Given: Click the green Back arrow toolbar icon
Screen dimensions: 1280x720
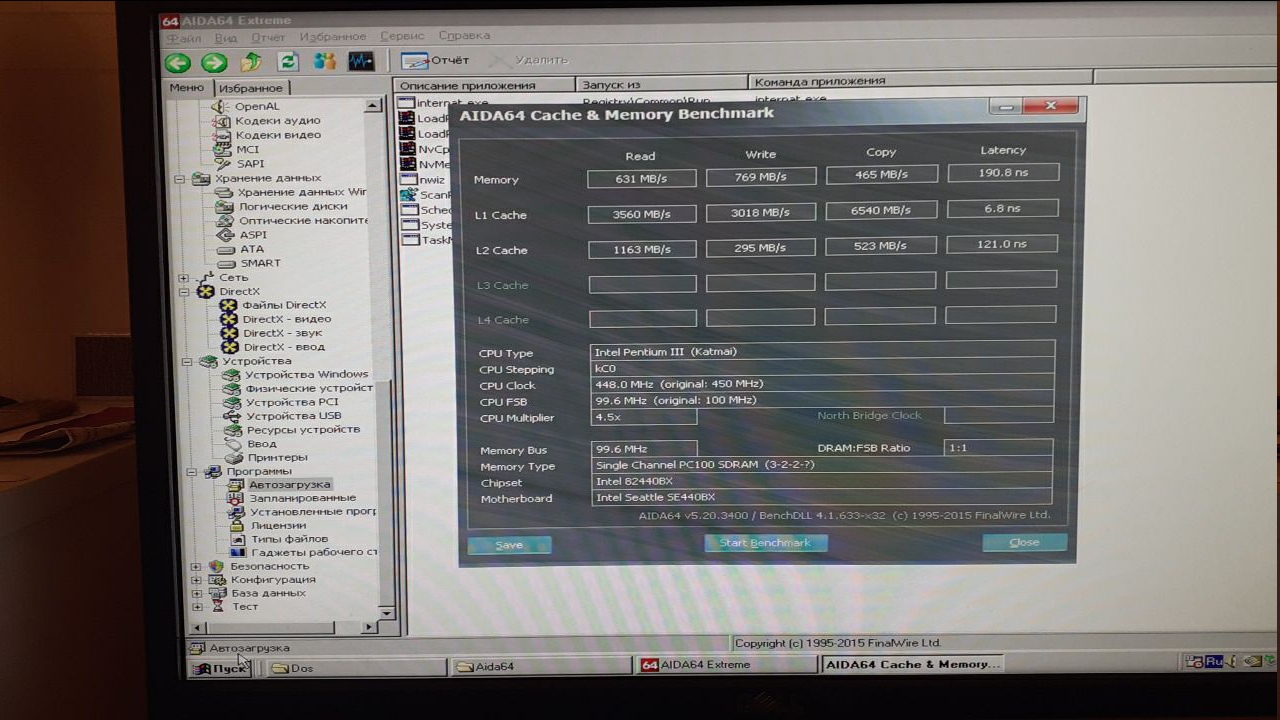Looking at the screenshot, I should pyautogui.click(x=178, y=62).
